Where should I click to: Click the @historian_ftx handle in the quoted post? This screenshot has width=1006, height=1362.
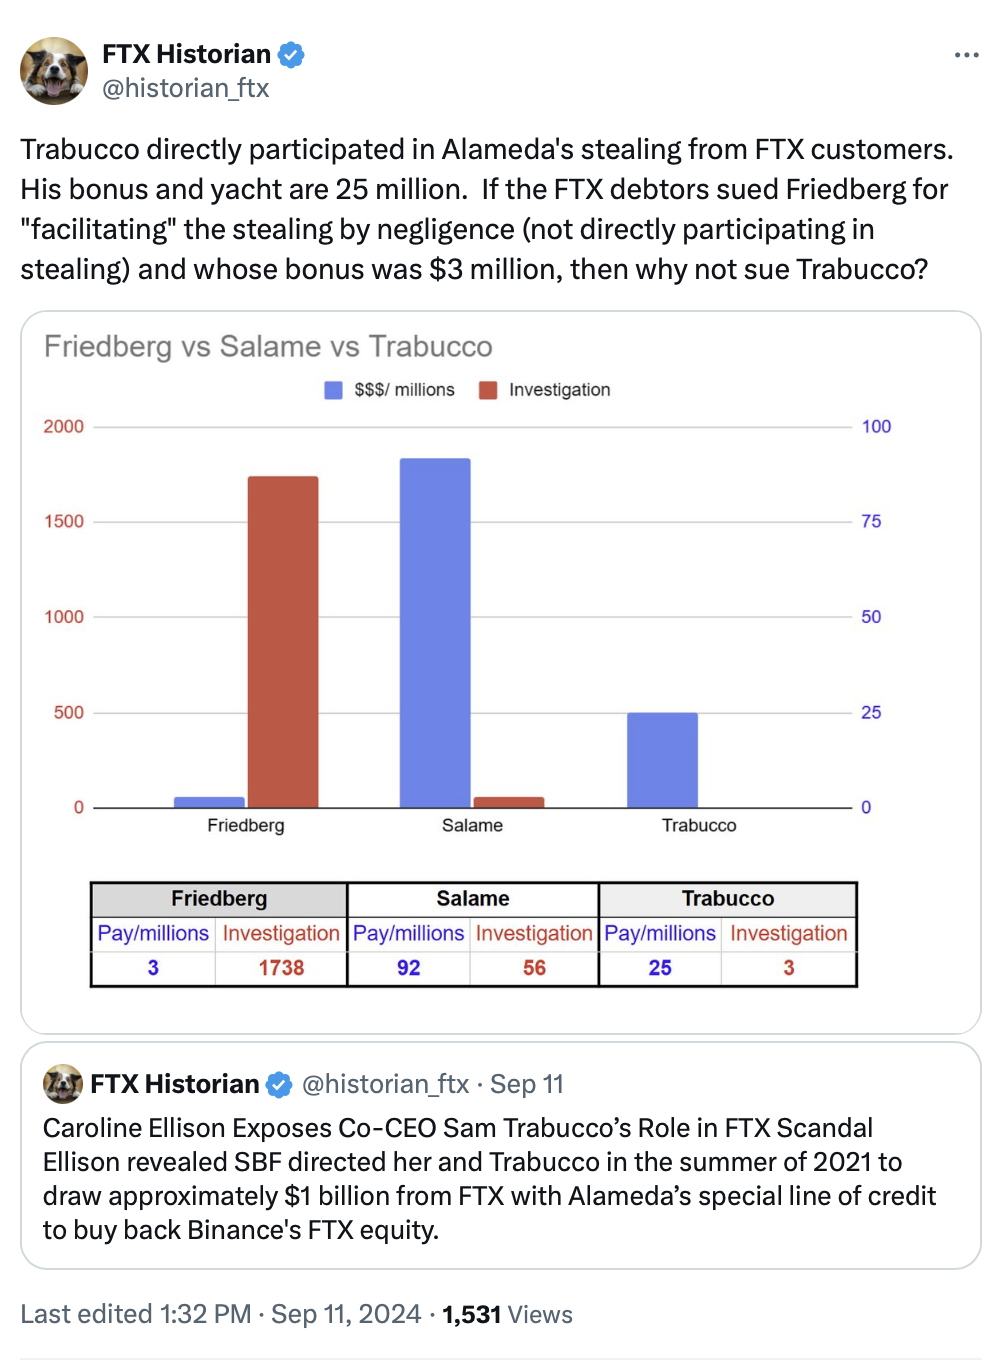click(385, 1084)
